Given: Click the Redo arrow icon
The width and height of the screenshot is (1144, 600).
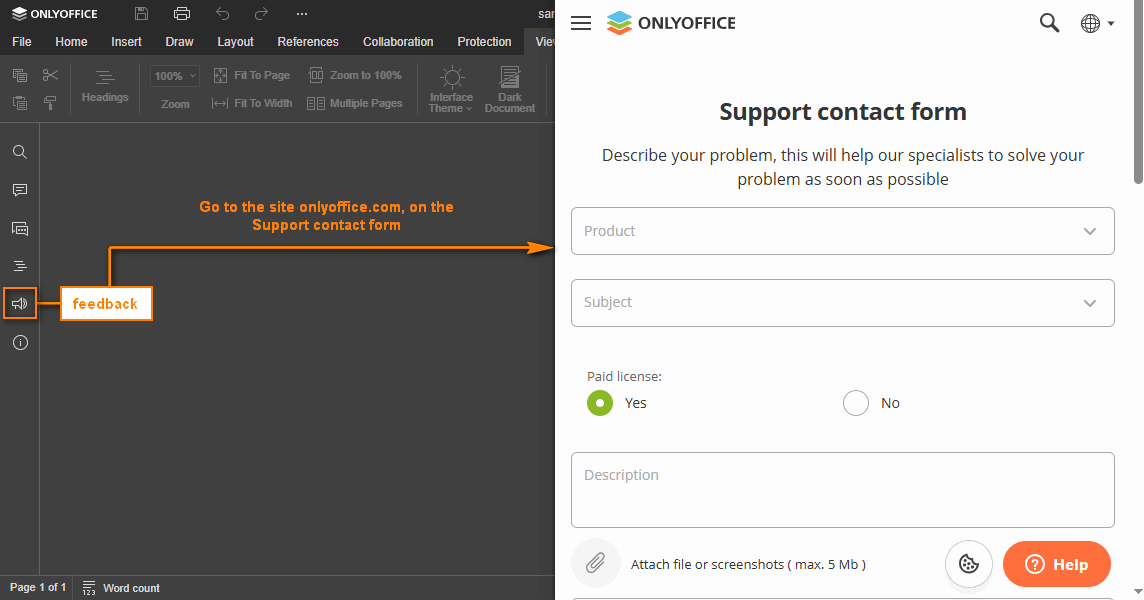Looking at the screenshot, I should pos(261,14).
